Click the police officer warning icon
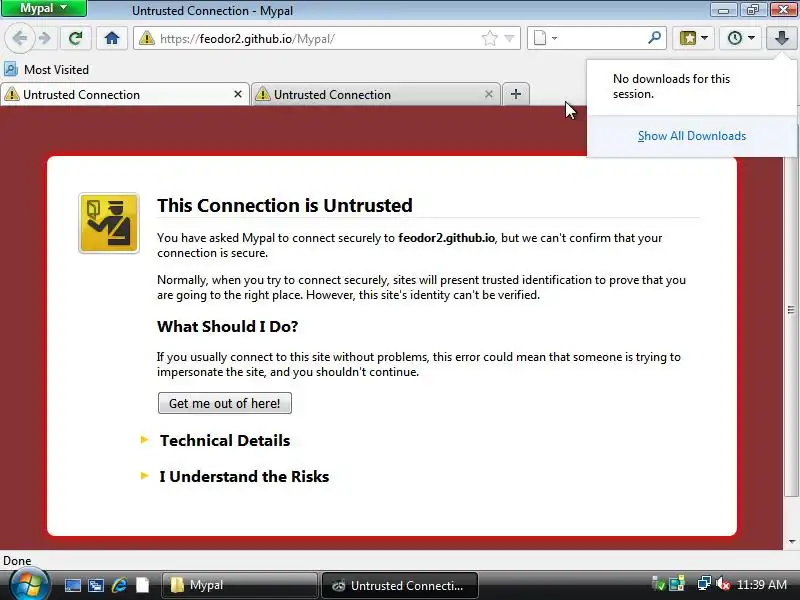This screenshot has width=800, height=600. (109, 223)
